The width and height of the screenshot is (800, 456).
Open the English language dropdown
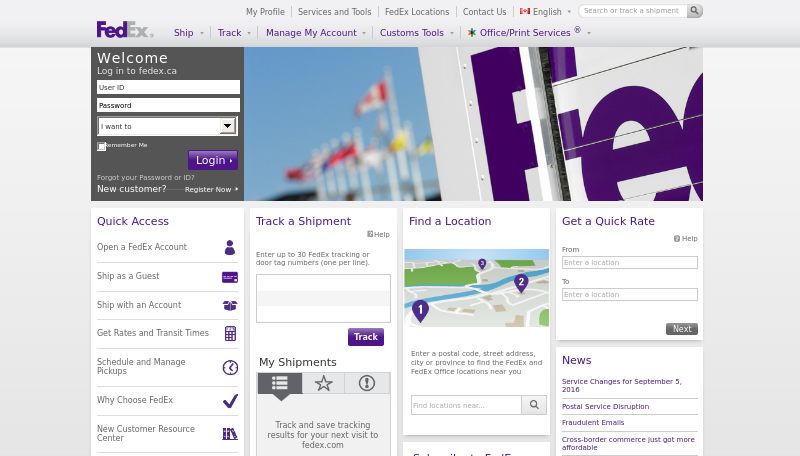coord(569,12)
